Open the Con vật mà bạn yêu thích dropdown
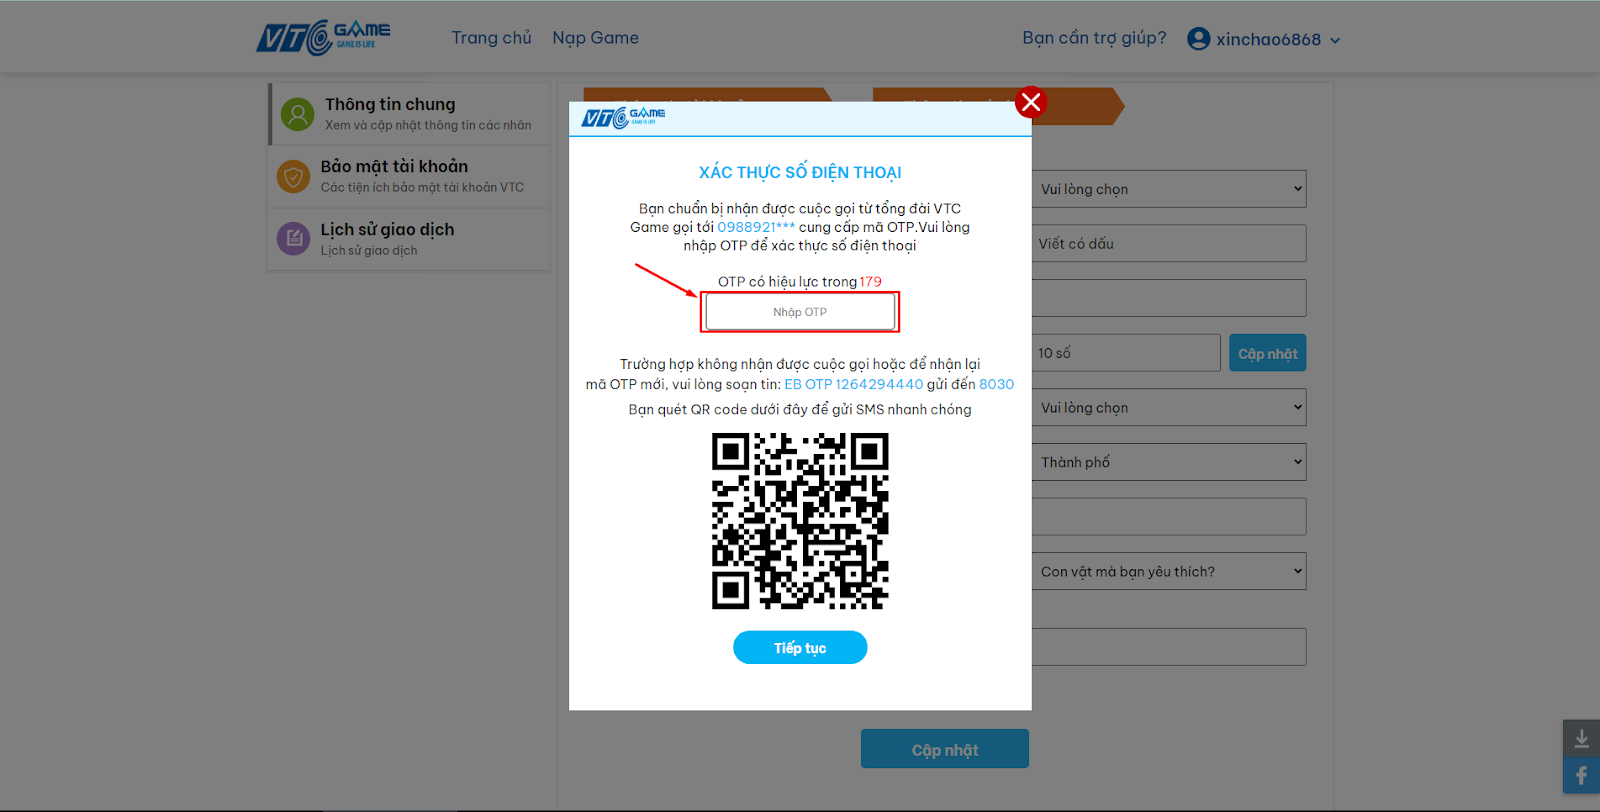The height and width of the screenshot is (812, 1600). pyautogui.click(x=1169, y=571)
